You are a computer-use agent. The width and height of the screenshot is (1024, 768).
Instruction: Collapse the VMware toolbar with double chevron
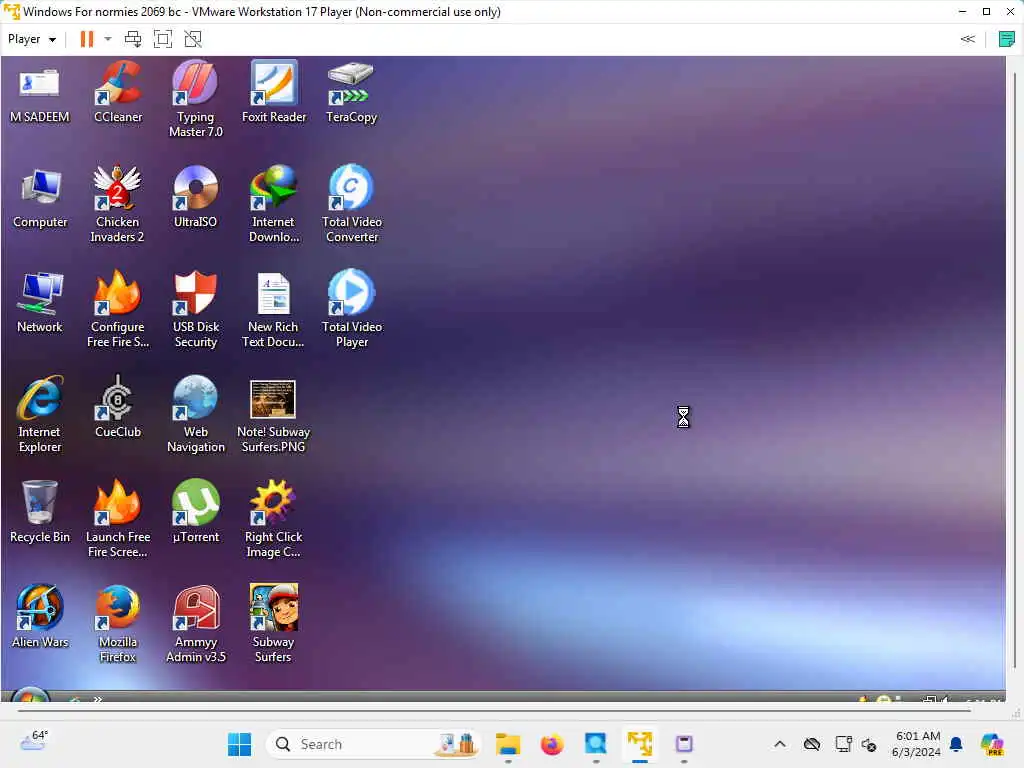(967, 39)
